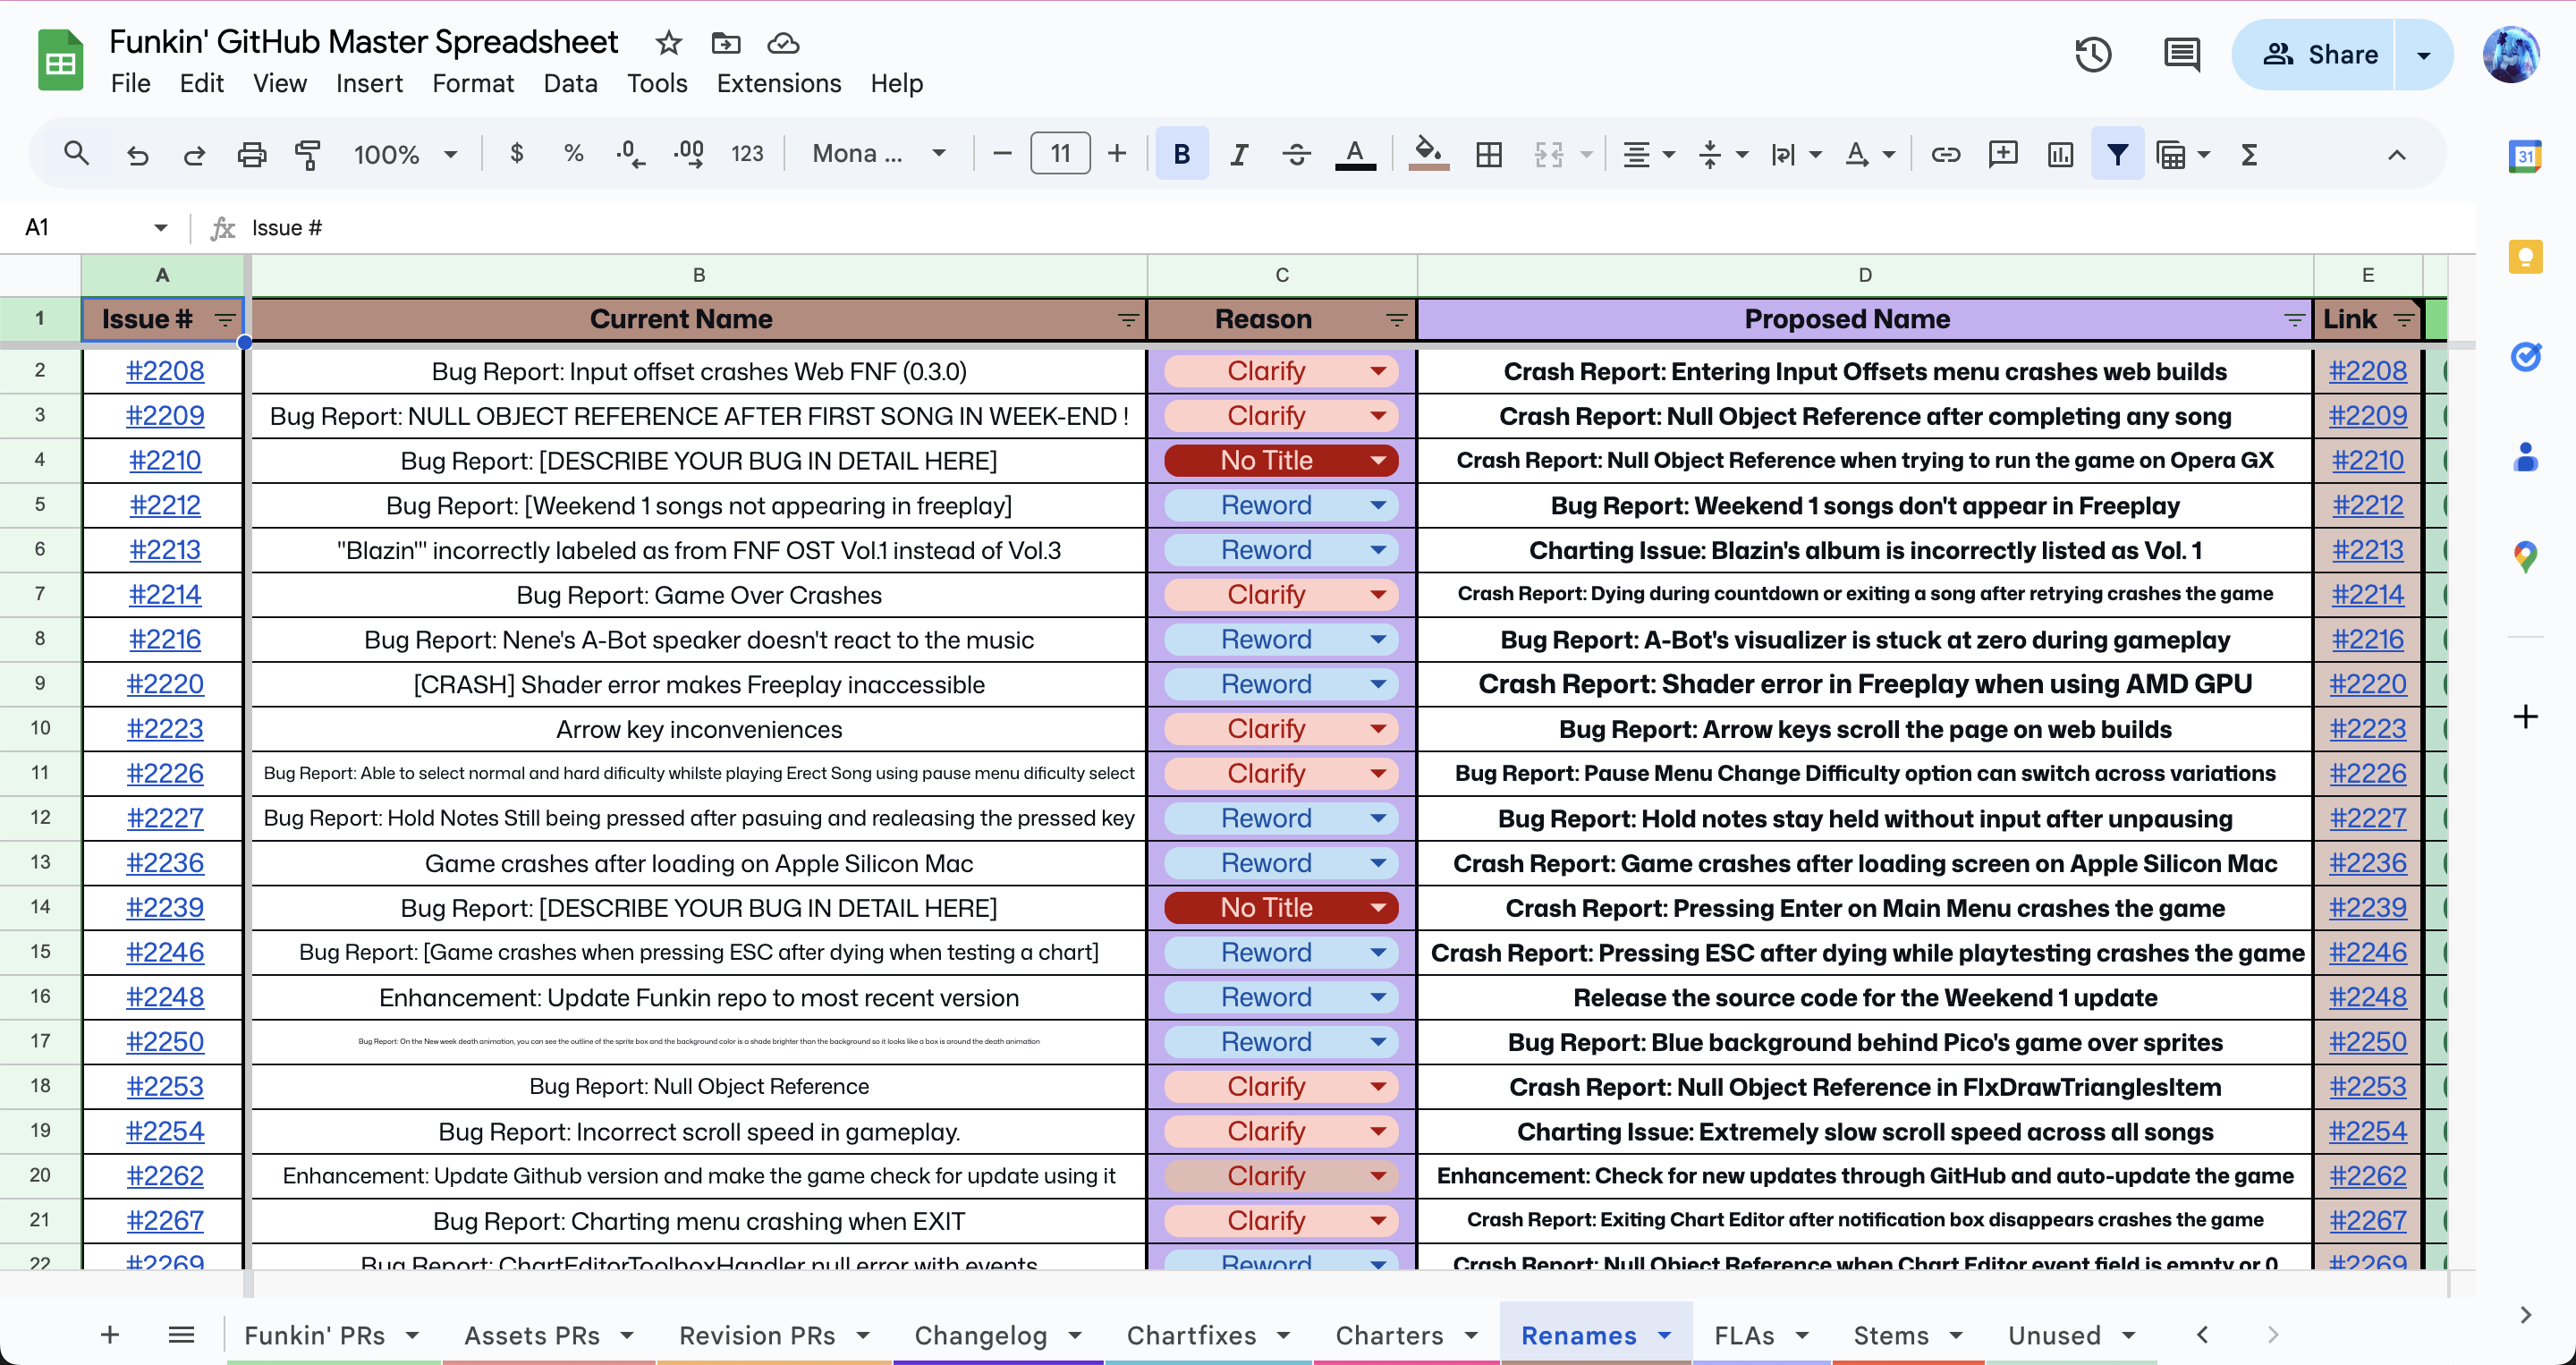Open the Search the menus magnifier icon
Viewport: 2576px width, 1365px height.
click(76, 154)
